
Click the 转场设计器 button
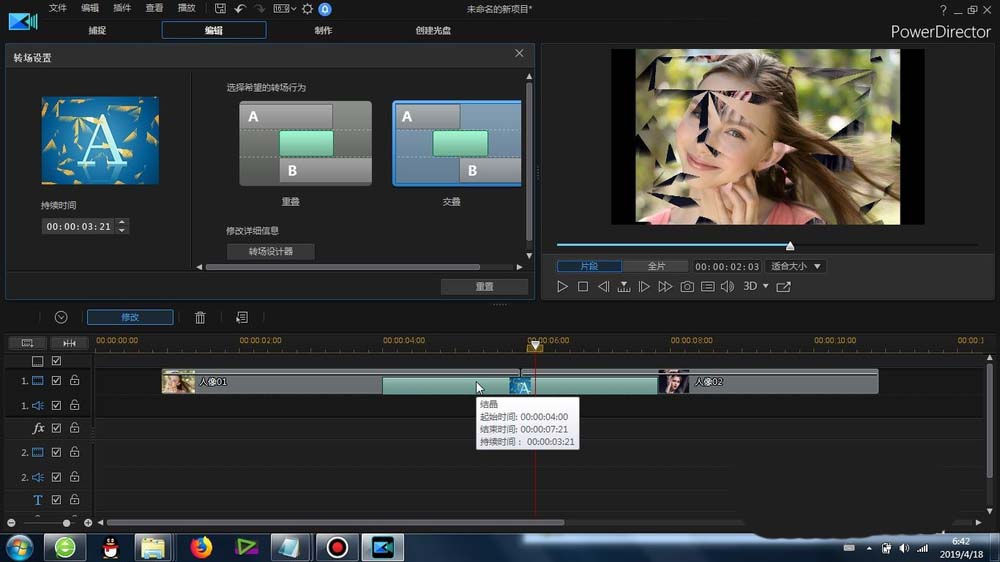270,251
